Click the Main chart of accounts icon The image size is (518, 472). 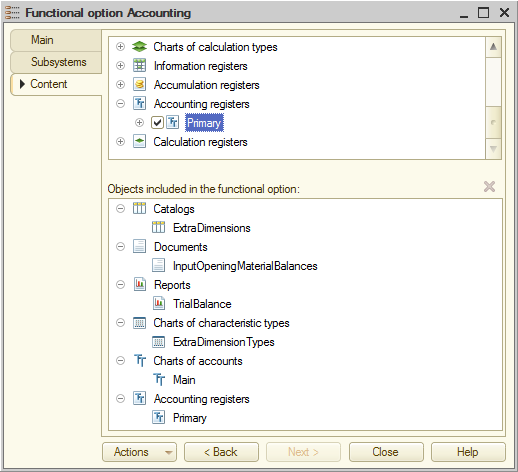point(159,380)
